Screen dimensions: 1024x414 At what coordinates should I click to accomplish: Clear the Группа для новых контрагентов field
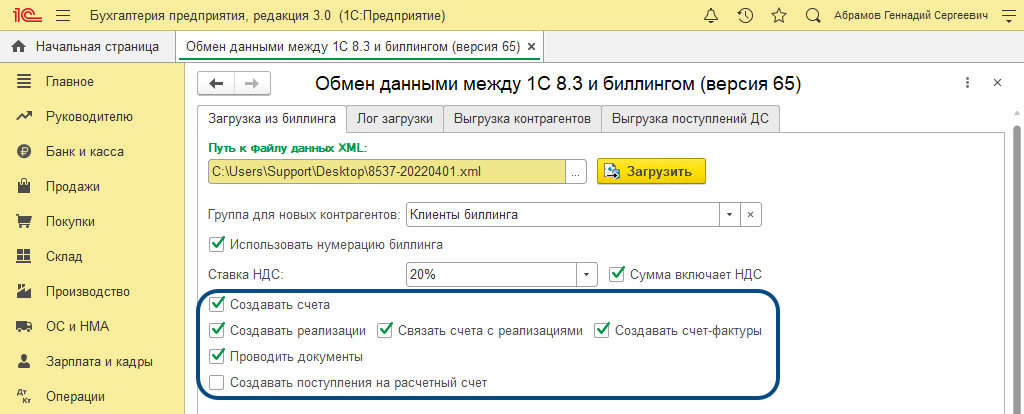750,214
